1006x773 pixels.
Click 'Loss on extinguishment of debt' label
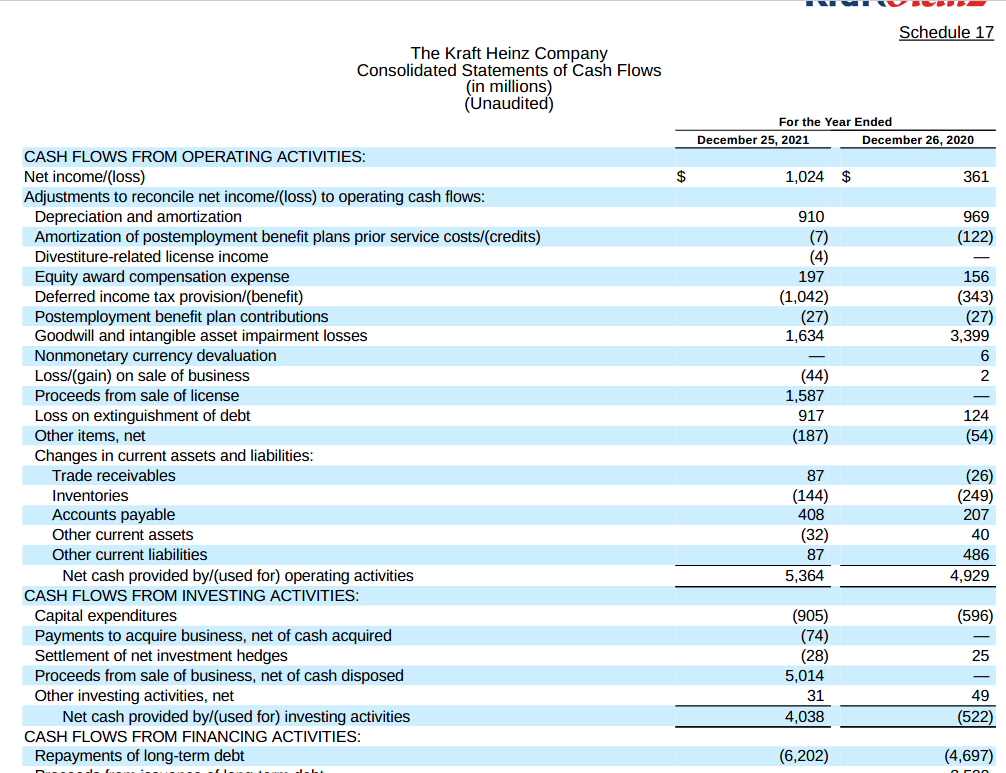point(142,416)
